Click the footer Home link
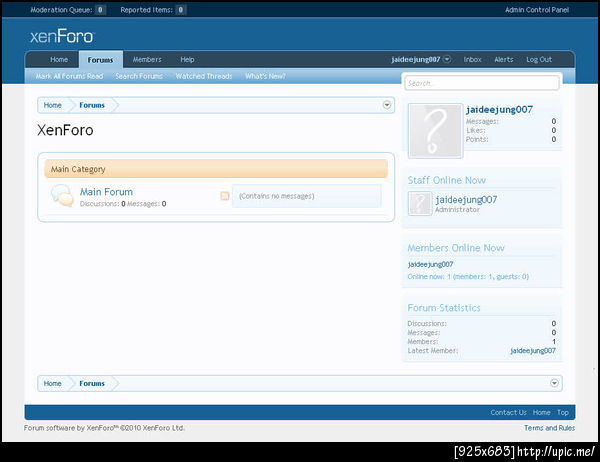Screen dimensions: 600x462 pos(541,412)
